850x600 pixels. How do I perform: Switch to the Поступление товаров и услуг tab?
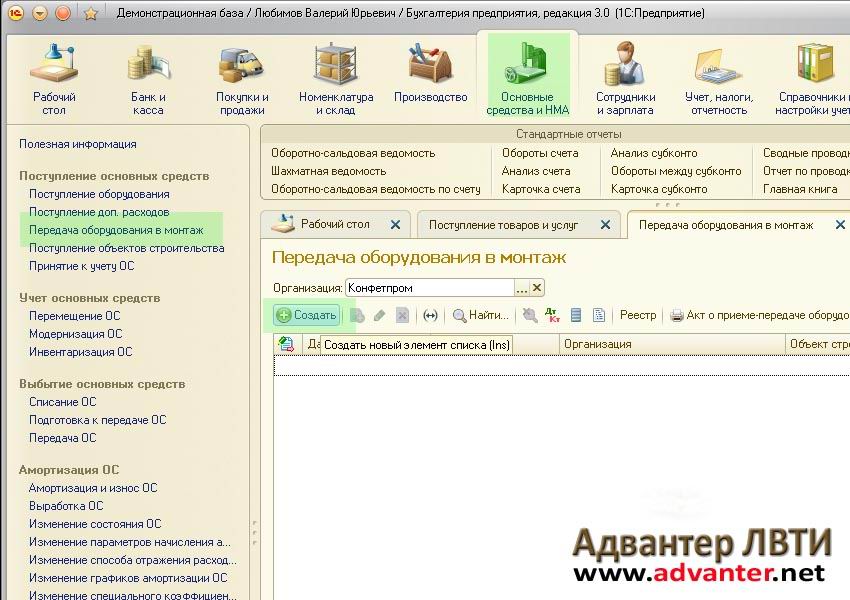pos(503,224)
